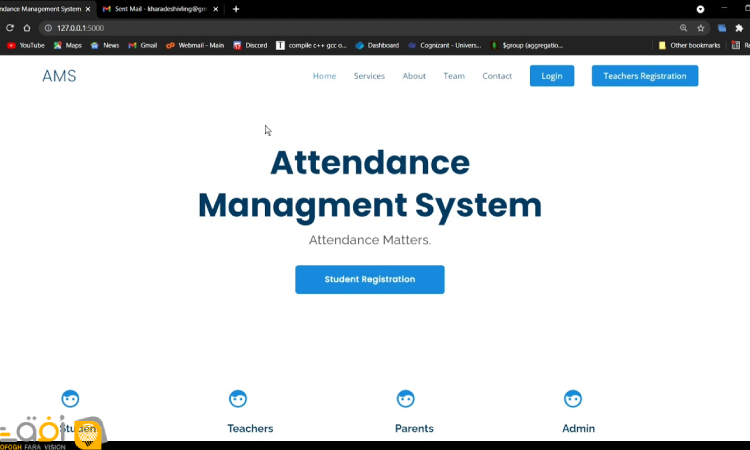Click the Teachers face icon
Screen dimensions: 750x450
point(238,399)
